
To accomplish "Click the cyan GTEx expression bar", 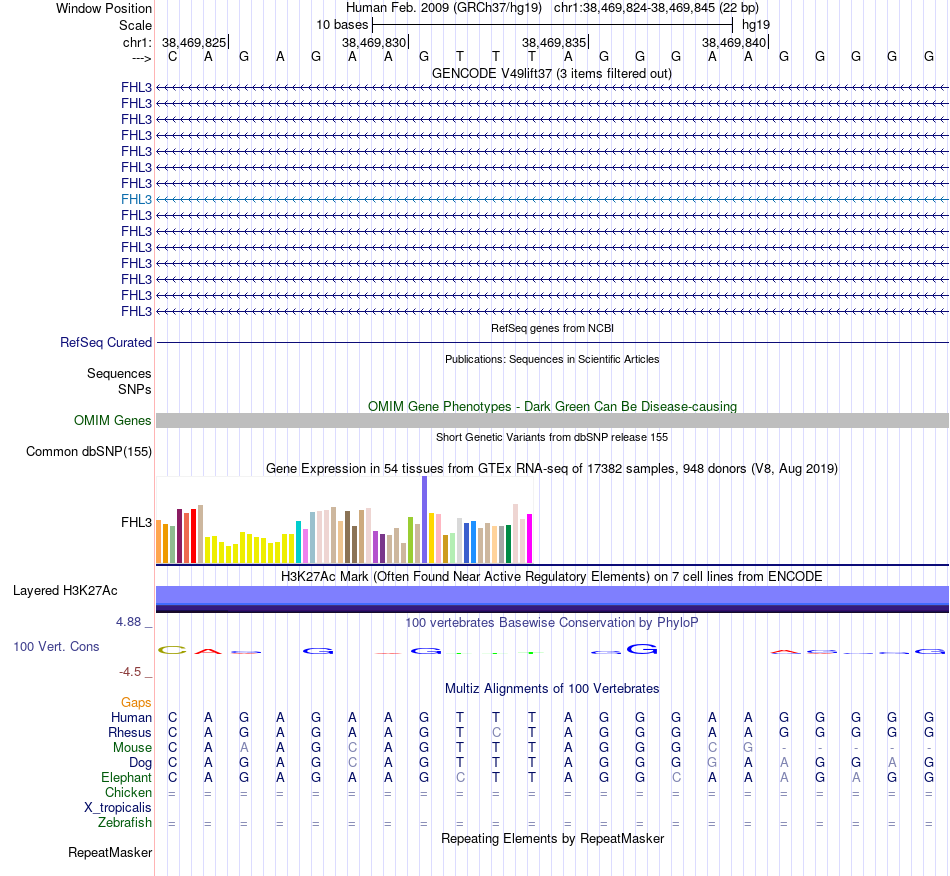I will click(298, 542).
